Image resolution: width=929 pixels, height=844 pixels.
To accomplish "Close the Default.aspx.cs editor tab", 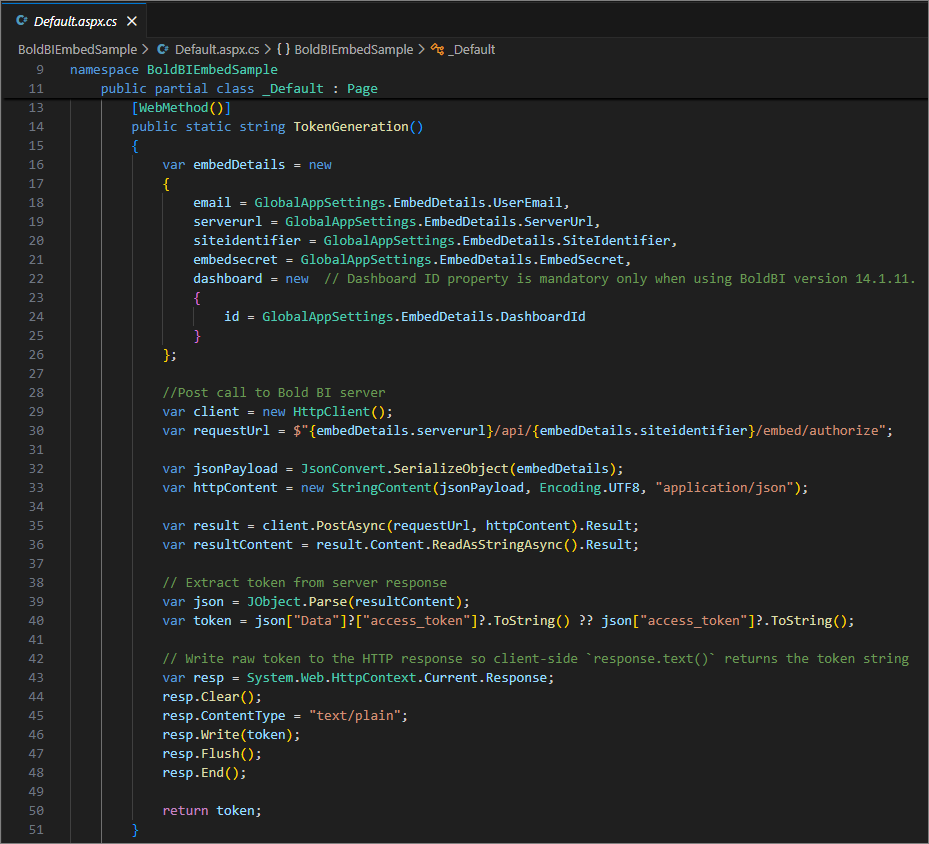I will [132, 20].
